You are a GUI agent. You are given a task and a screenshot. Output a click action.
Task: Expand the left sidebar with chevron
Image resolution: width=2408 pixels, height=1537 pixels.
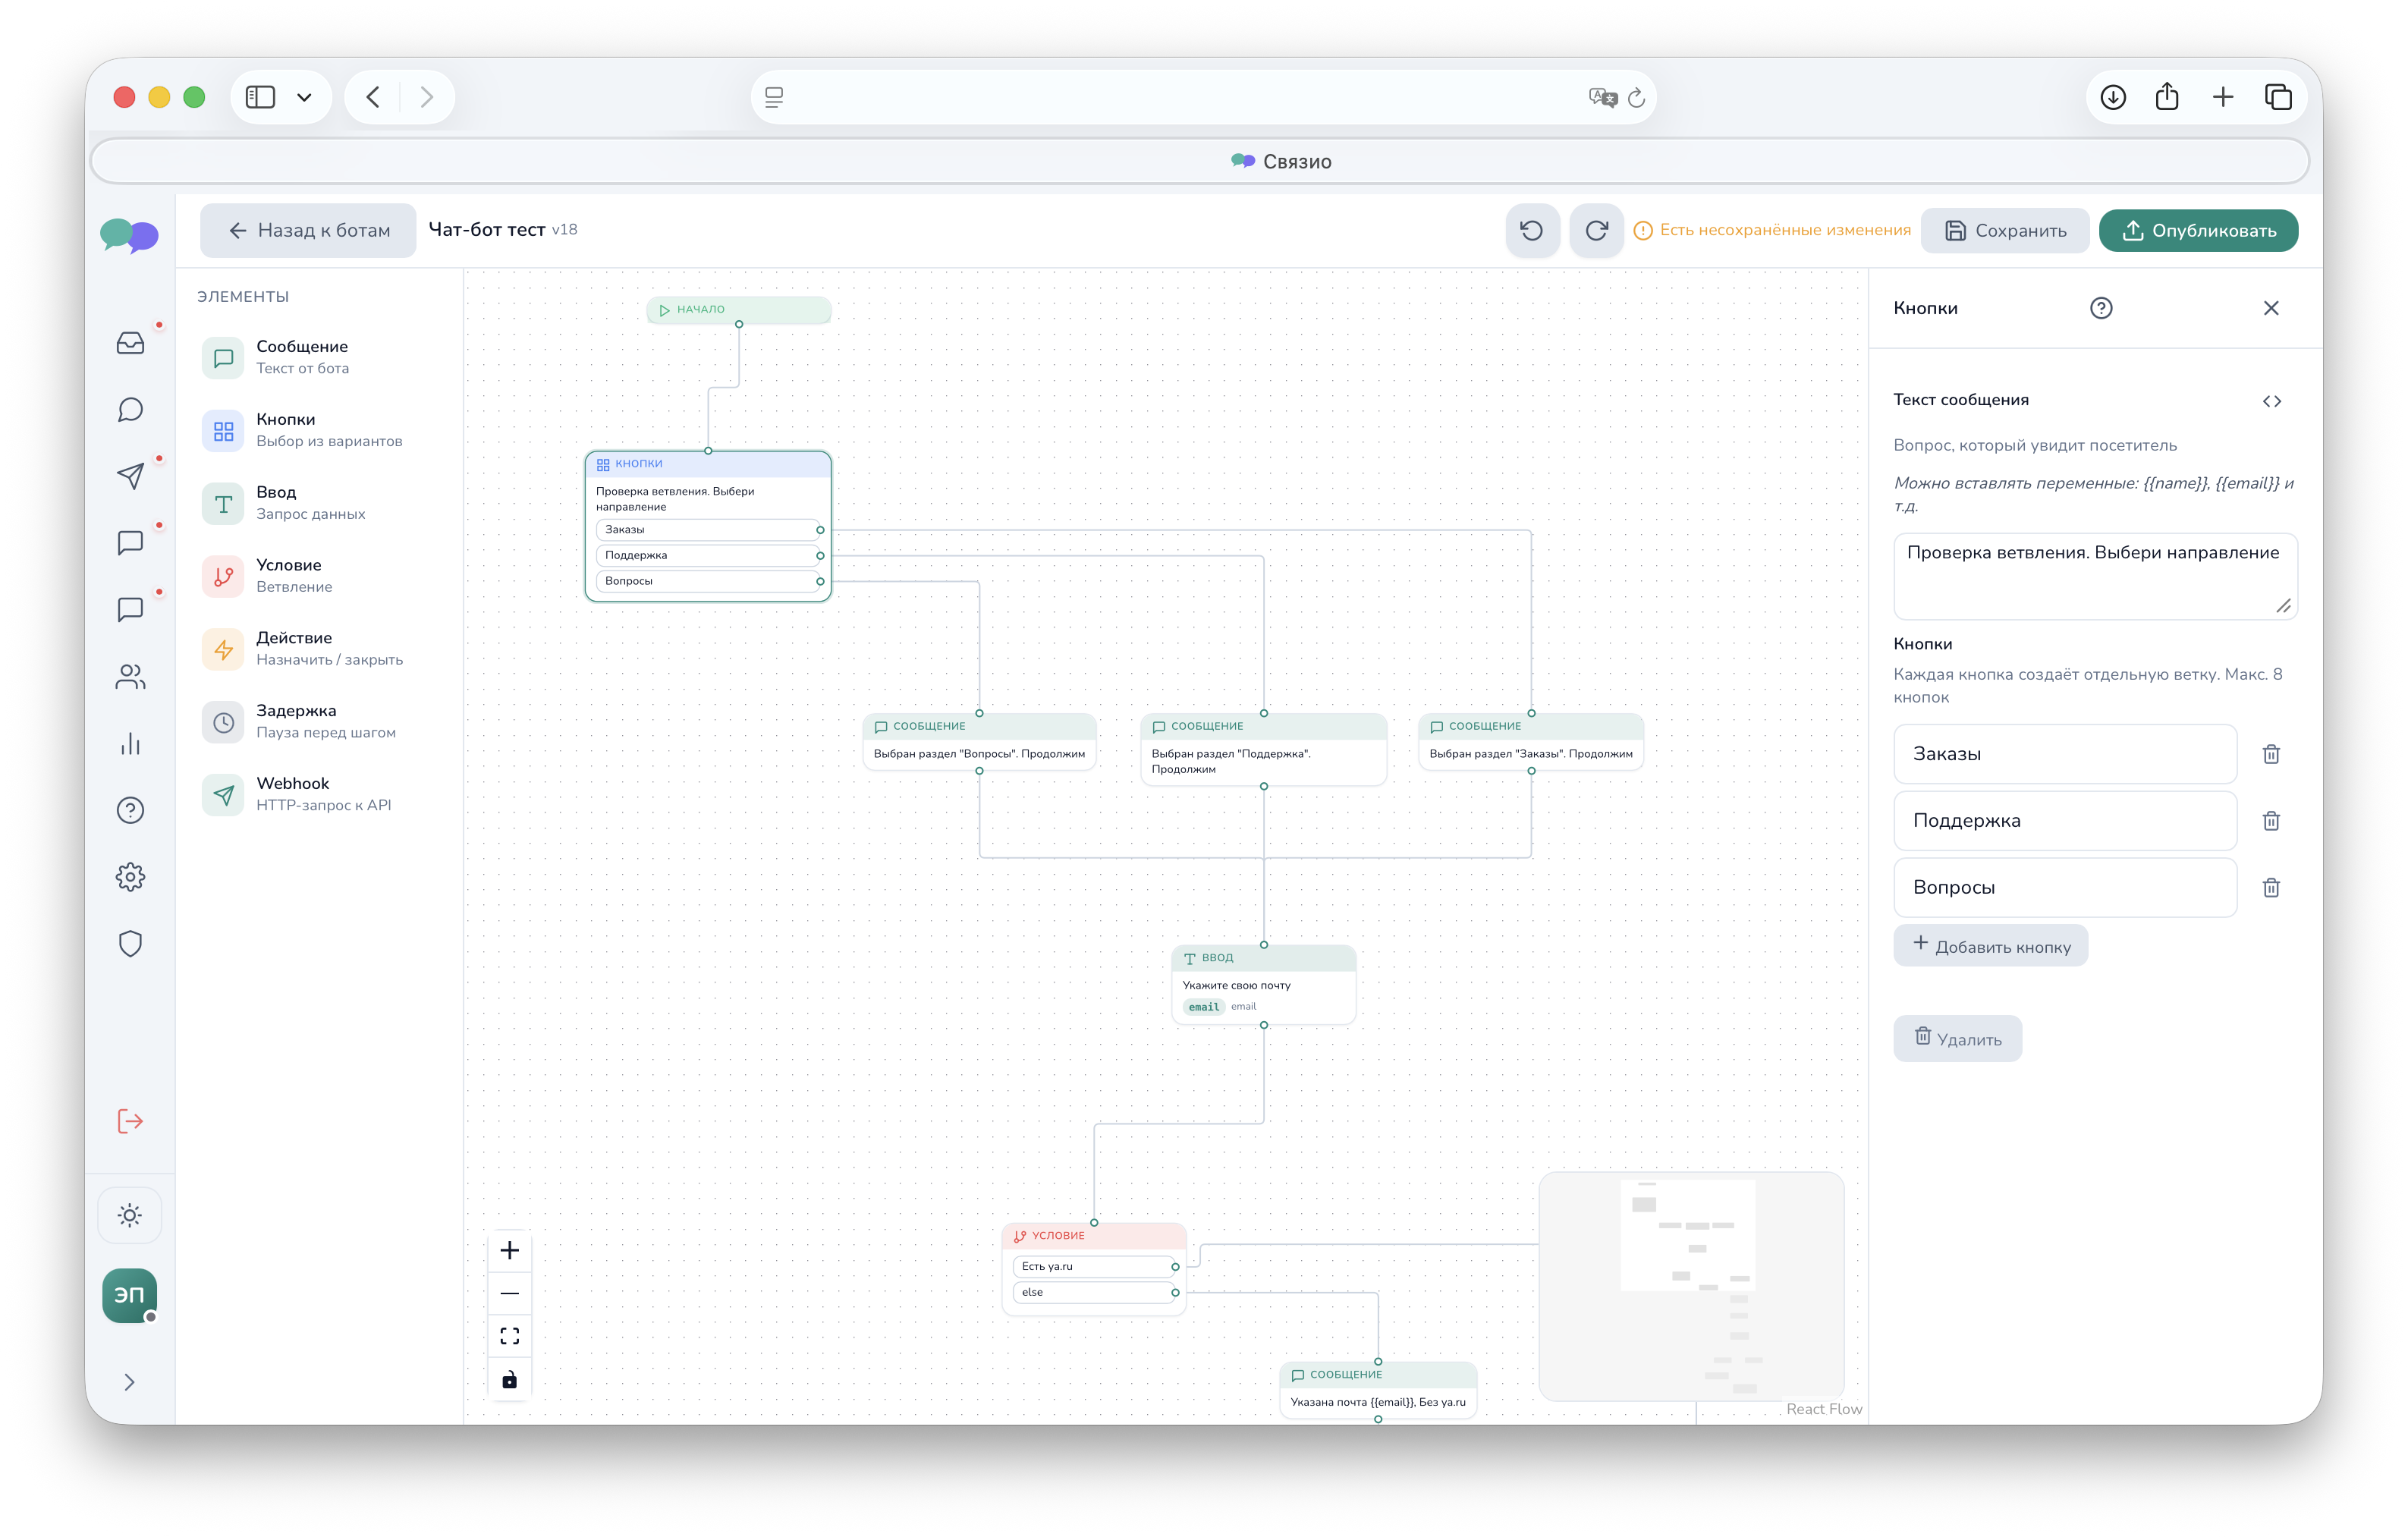click(130, 1382)
